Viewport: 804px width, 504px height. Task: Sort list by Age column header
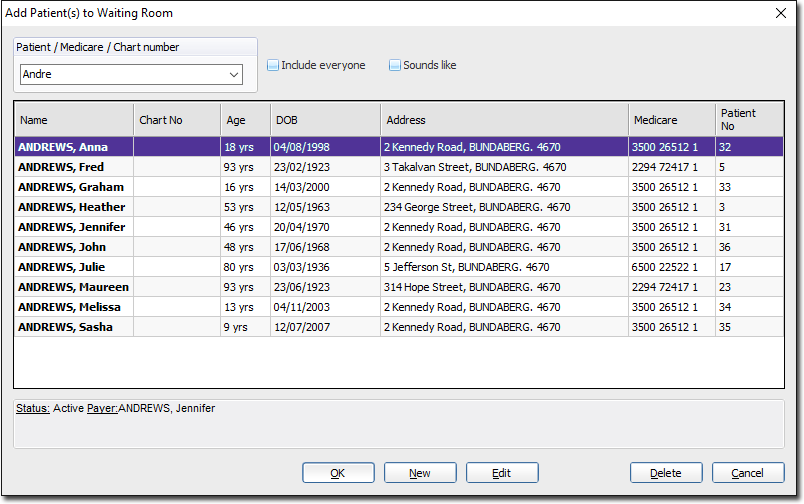click(x=245, y=120)
